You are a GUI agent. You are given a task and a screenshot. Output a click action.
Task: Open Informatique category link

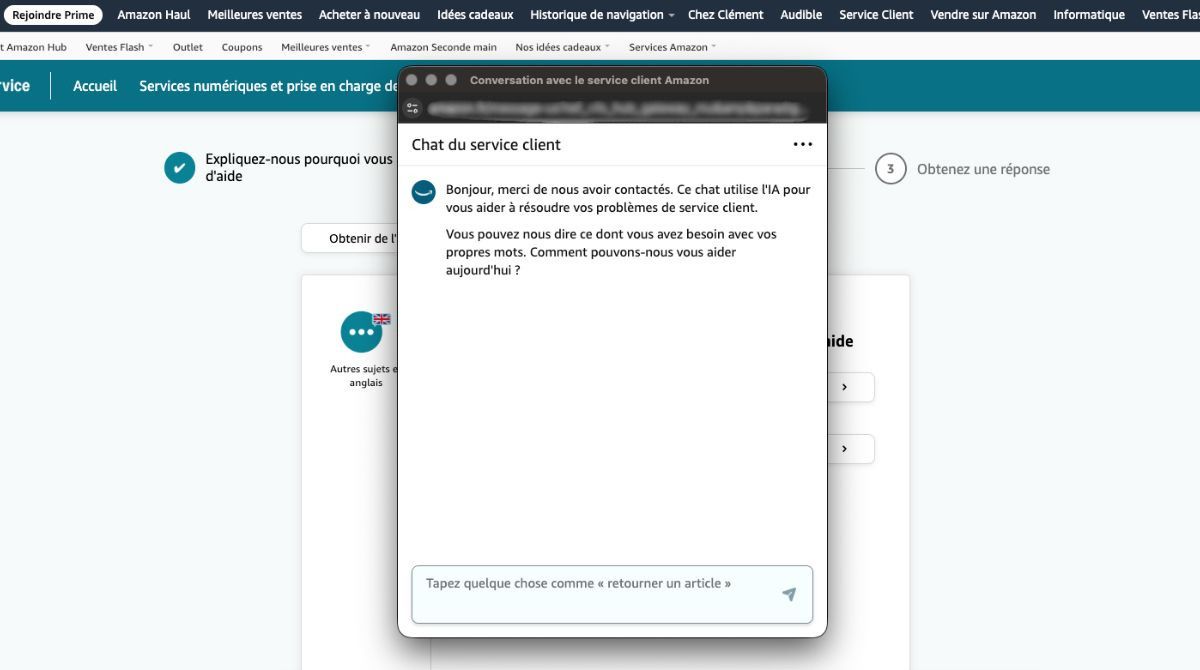point(1089,15)
